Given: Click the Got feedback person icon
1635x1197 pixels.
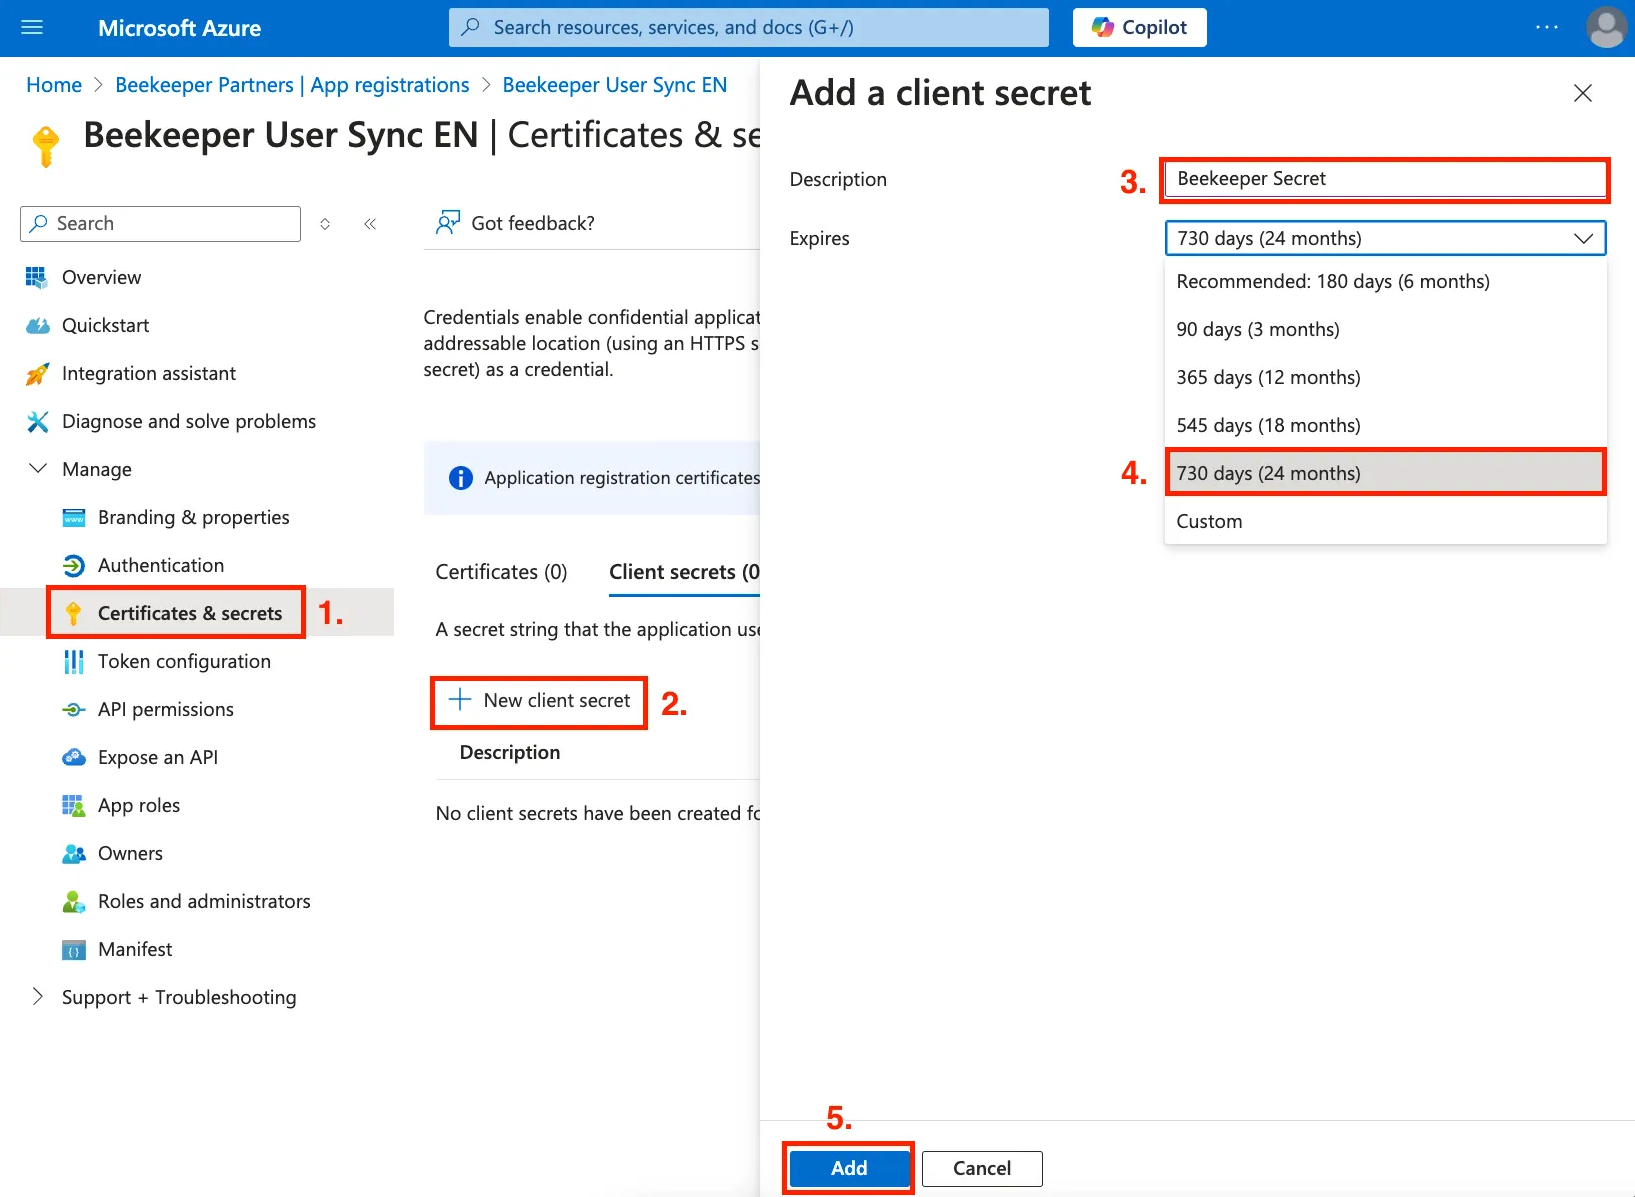Looking at the screenshot, I should point(448,222).
